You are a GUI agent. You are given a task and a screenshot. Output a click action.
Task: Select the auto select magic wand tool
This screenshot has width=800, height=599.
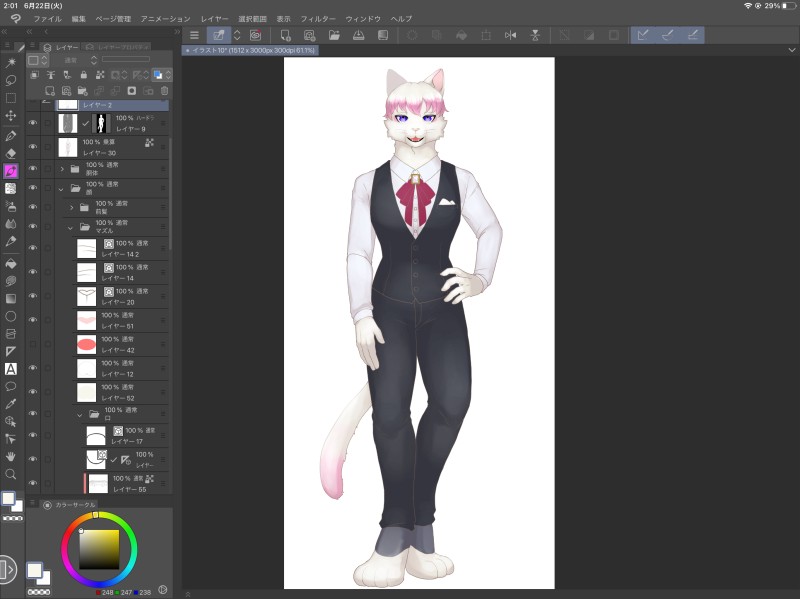11,62
